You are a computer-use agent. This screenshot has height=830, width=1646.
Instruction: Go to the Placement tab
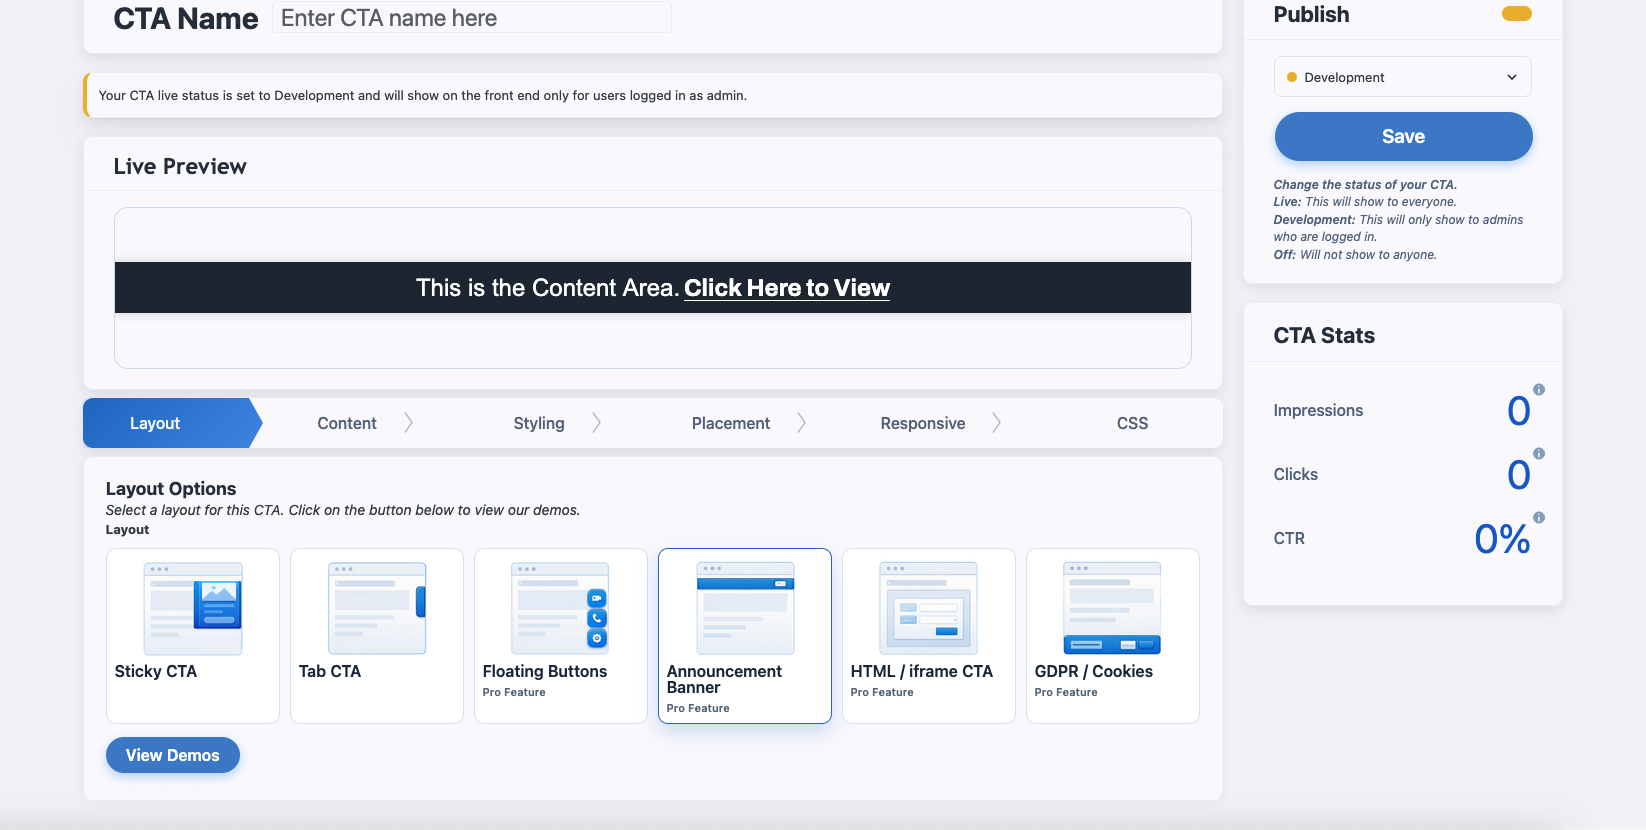731,423
